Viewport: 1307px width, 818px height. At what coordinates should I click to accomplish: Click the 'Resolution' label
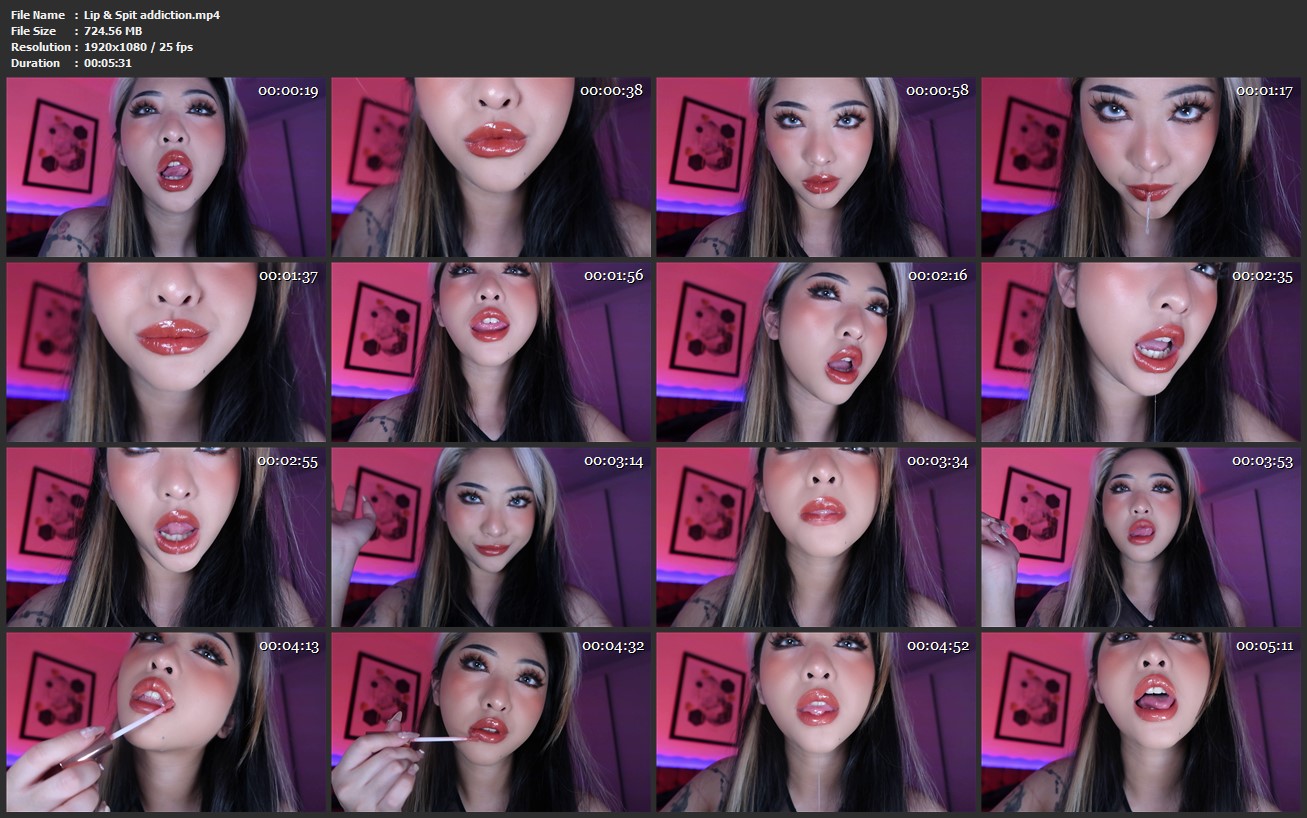(41, 47)
